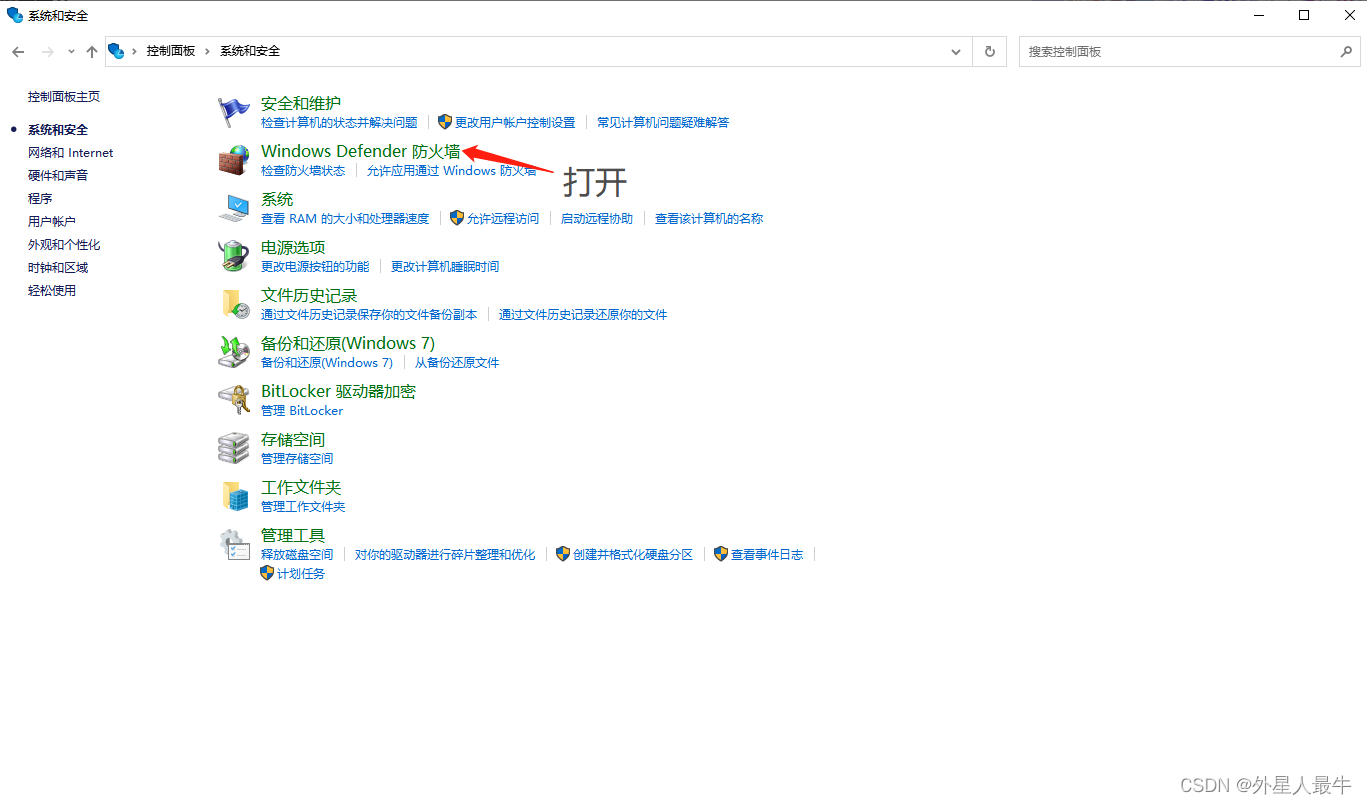Click 管理工作文件夹 link
Image resolution: width=1367 pixels, height=805 pixels.
303,507
